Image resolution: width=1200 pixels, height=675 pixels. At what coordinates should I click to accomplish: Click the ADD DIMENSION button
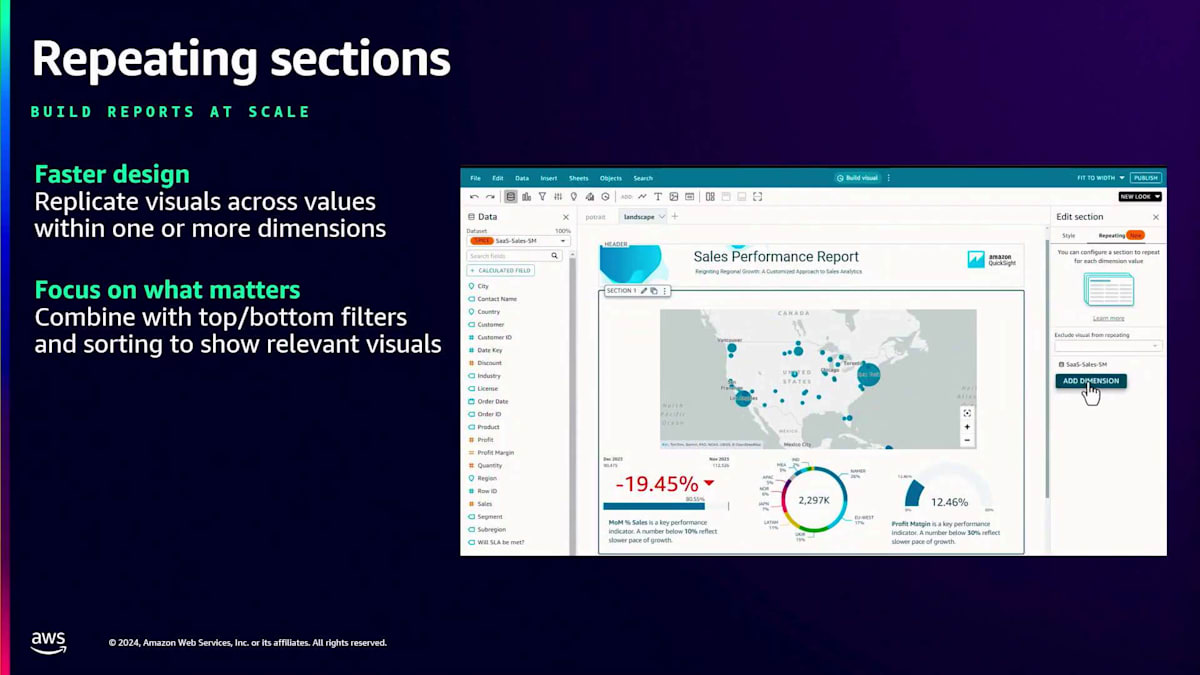[x=1091, y=381]
